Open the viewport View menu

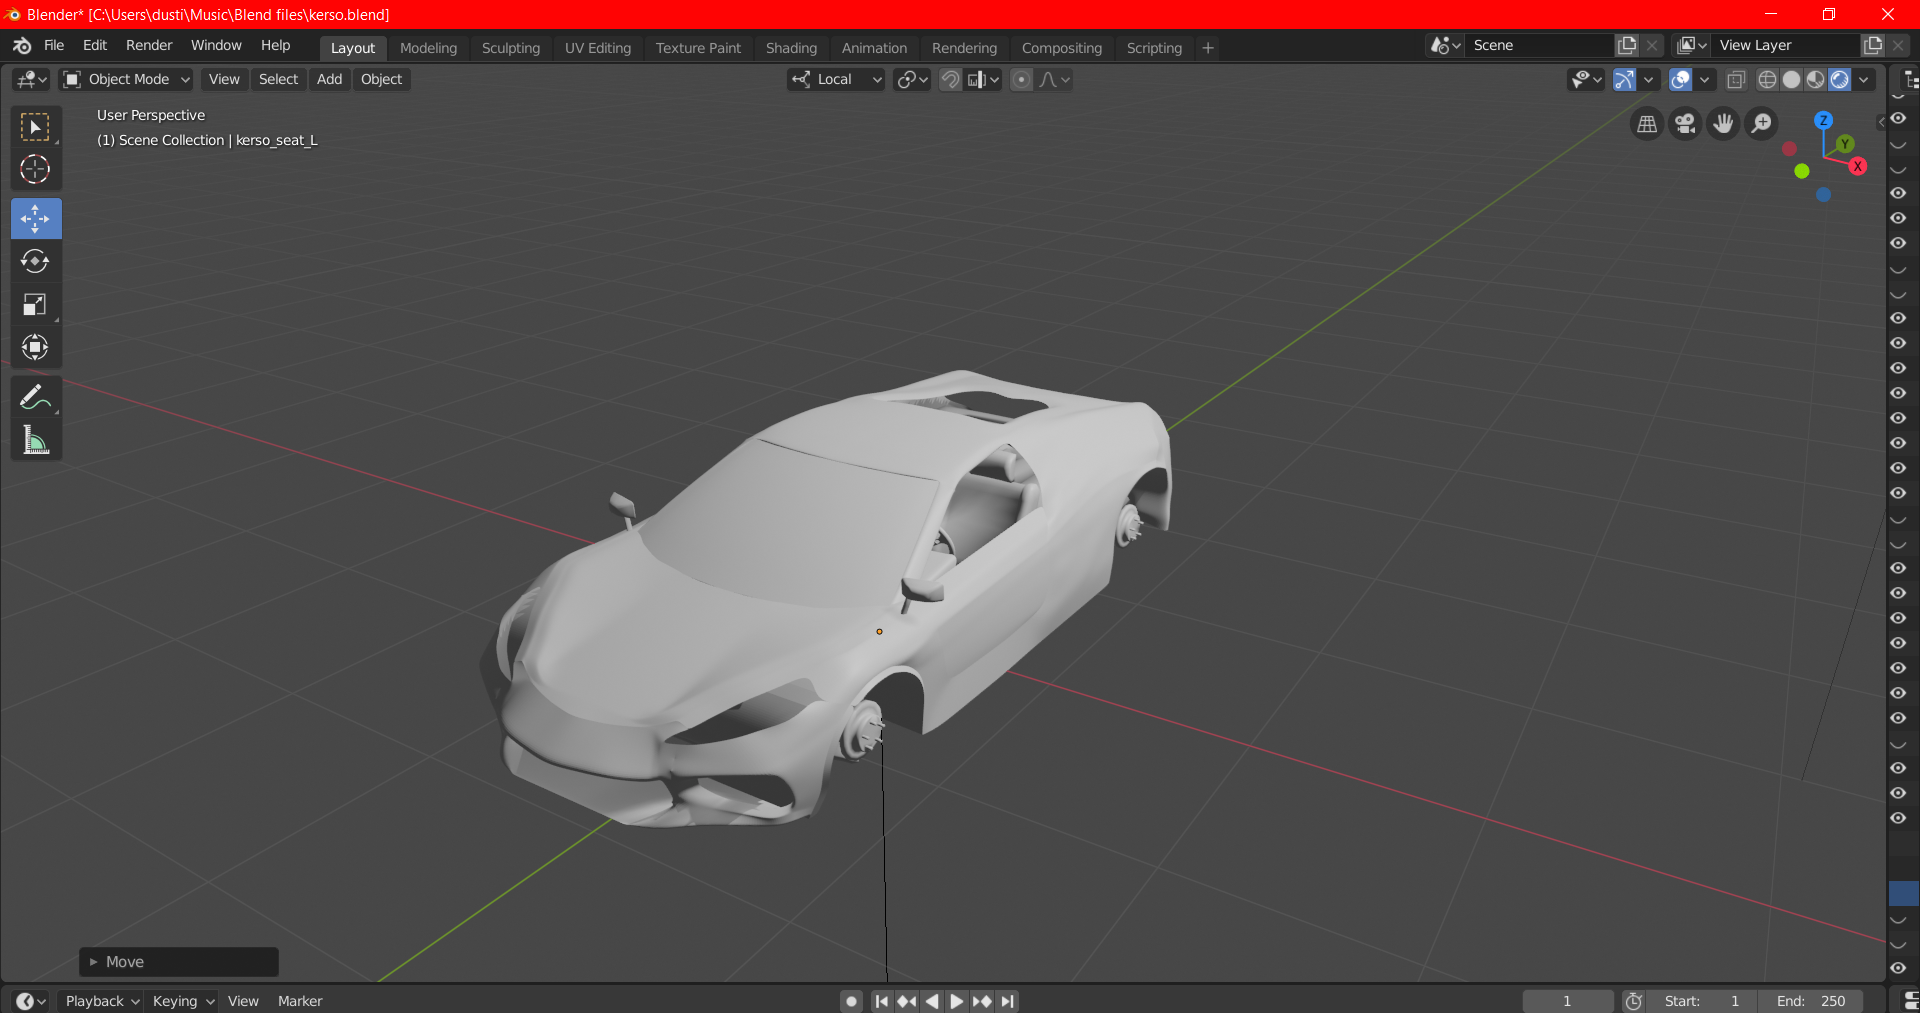[x=224, y=80]
